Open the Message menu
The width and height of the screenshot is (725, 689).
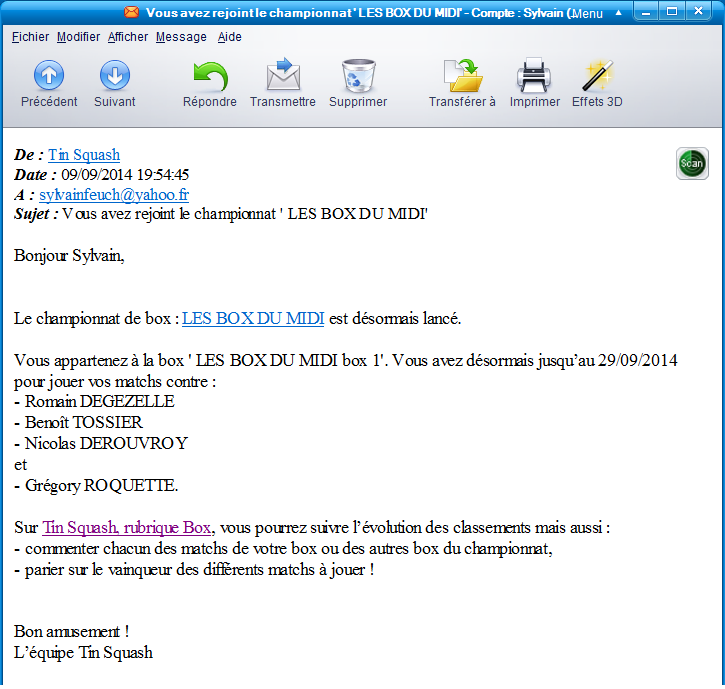click(x=181, y=37)
